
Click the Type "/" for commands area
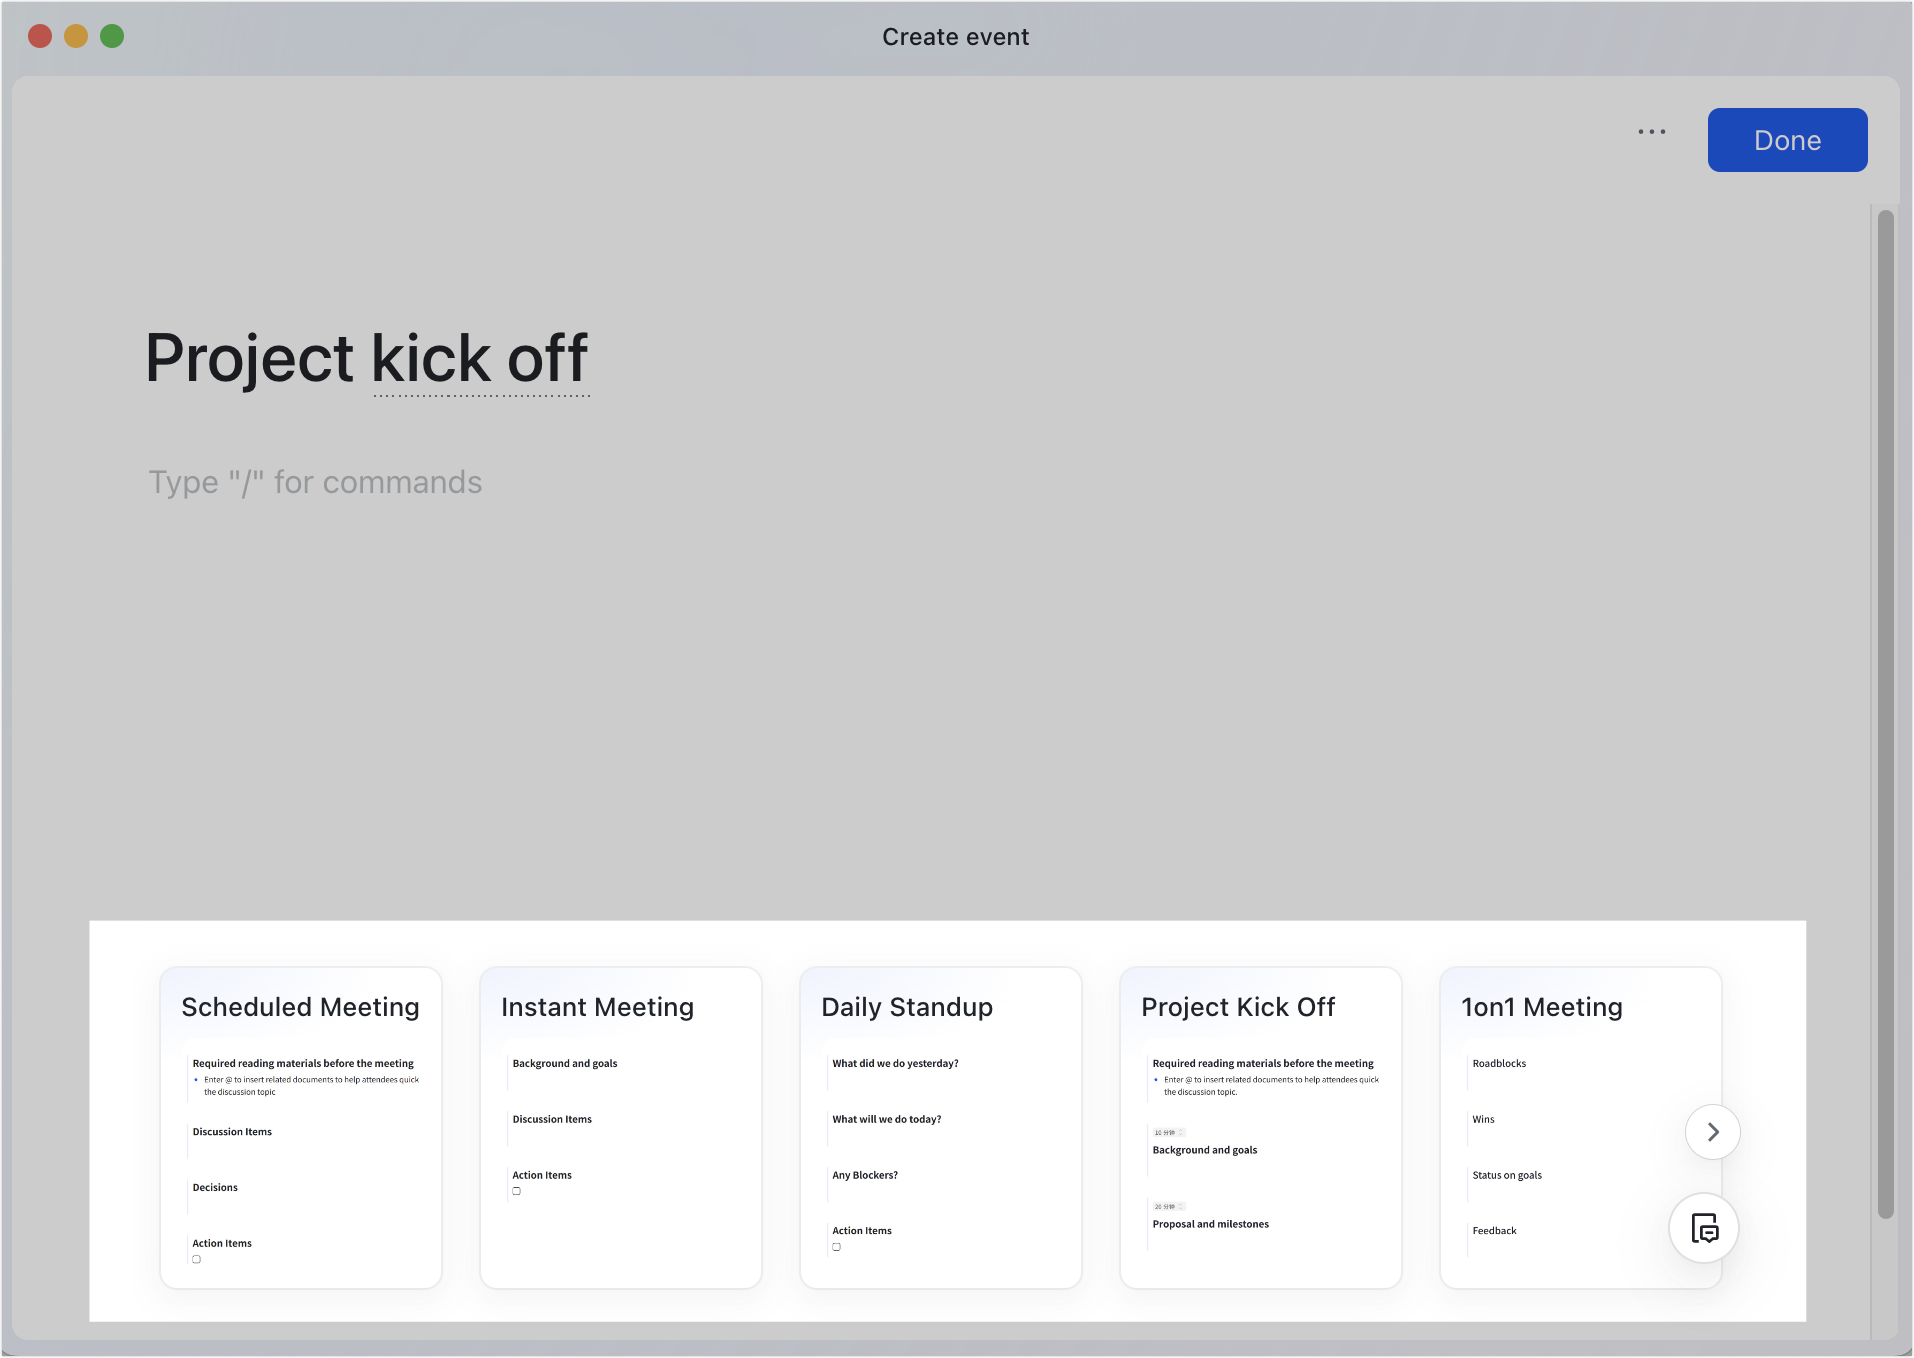314,481
